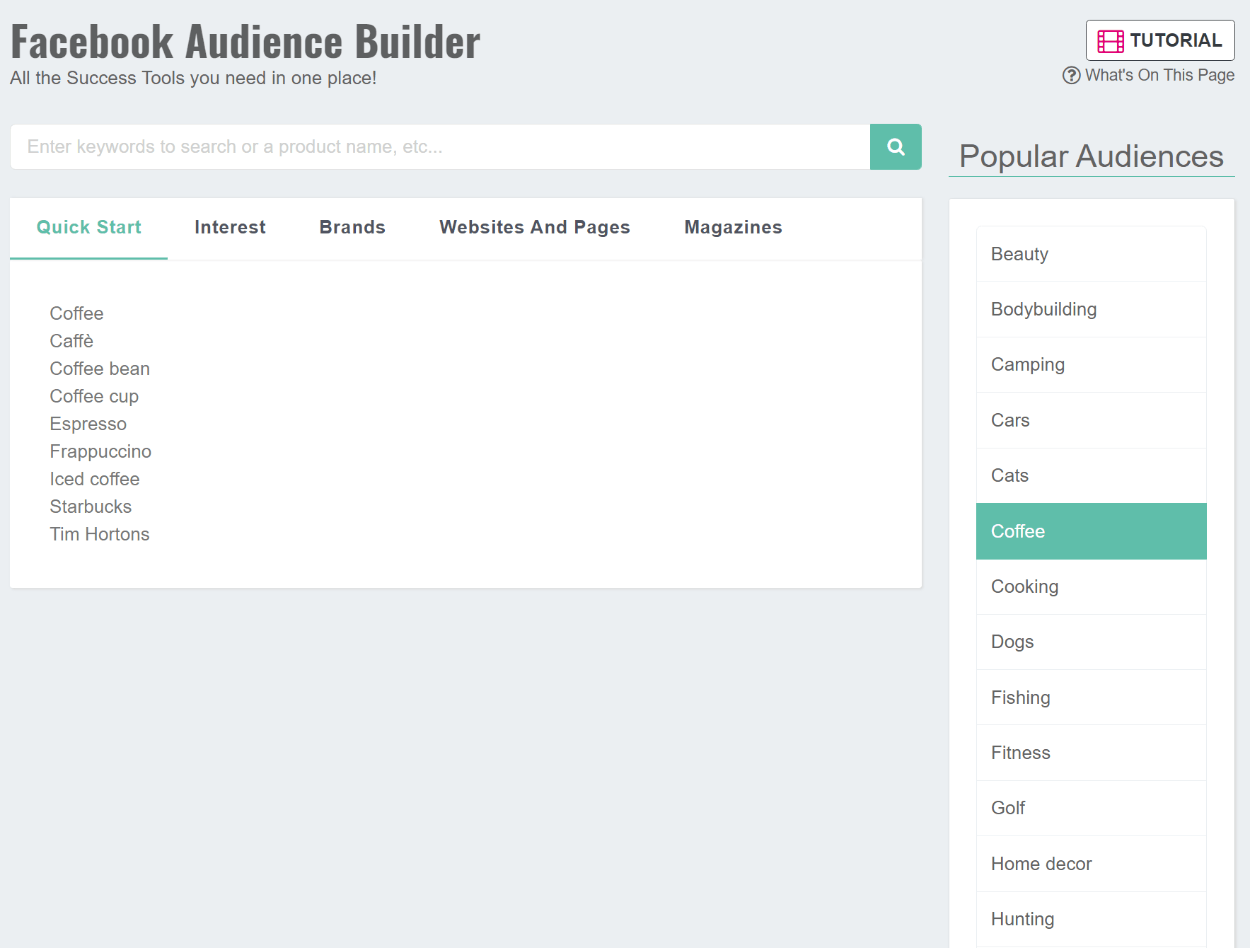Select the Magazines tab
The height and width of the screenshot is (948, 1250).
733,228
